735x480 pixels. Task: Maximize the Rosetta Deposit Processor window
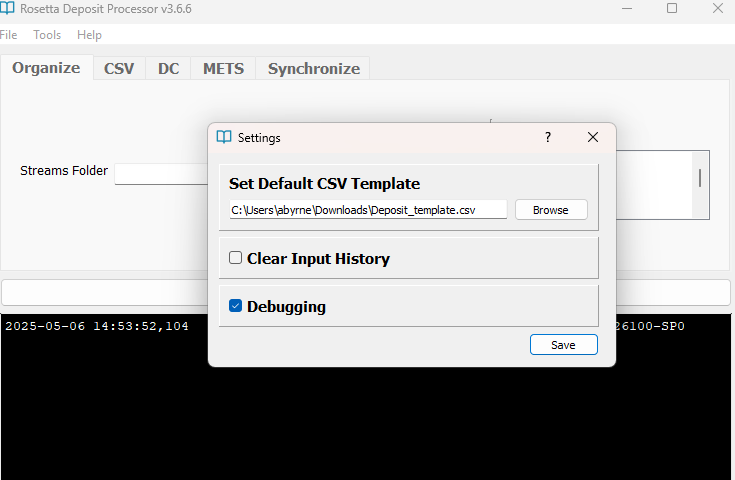(672, 9)
